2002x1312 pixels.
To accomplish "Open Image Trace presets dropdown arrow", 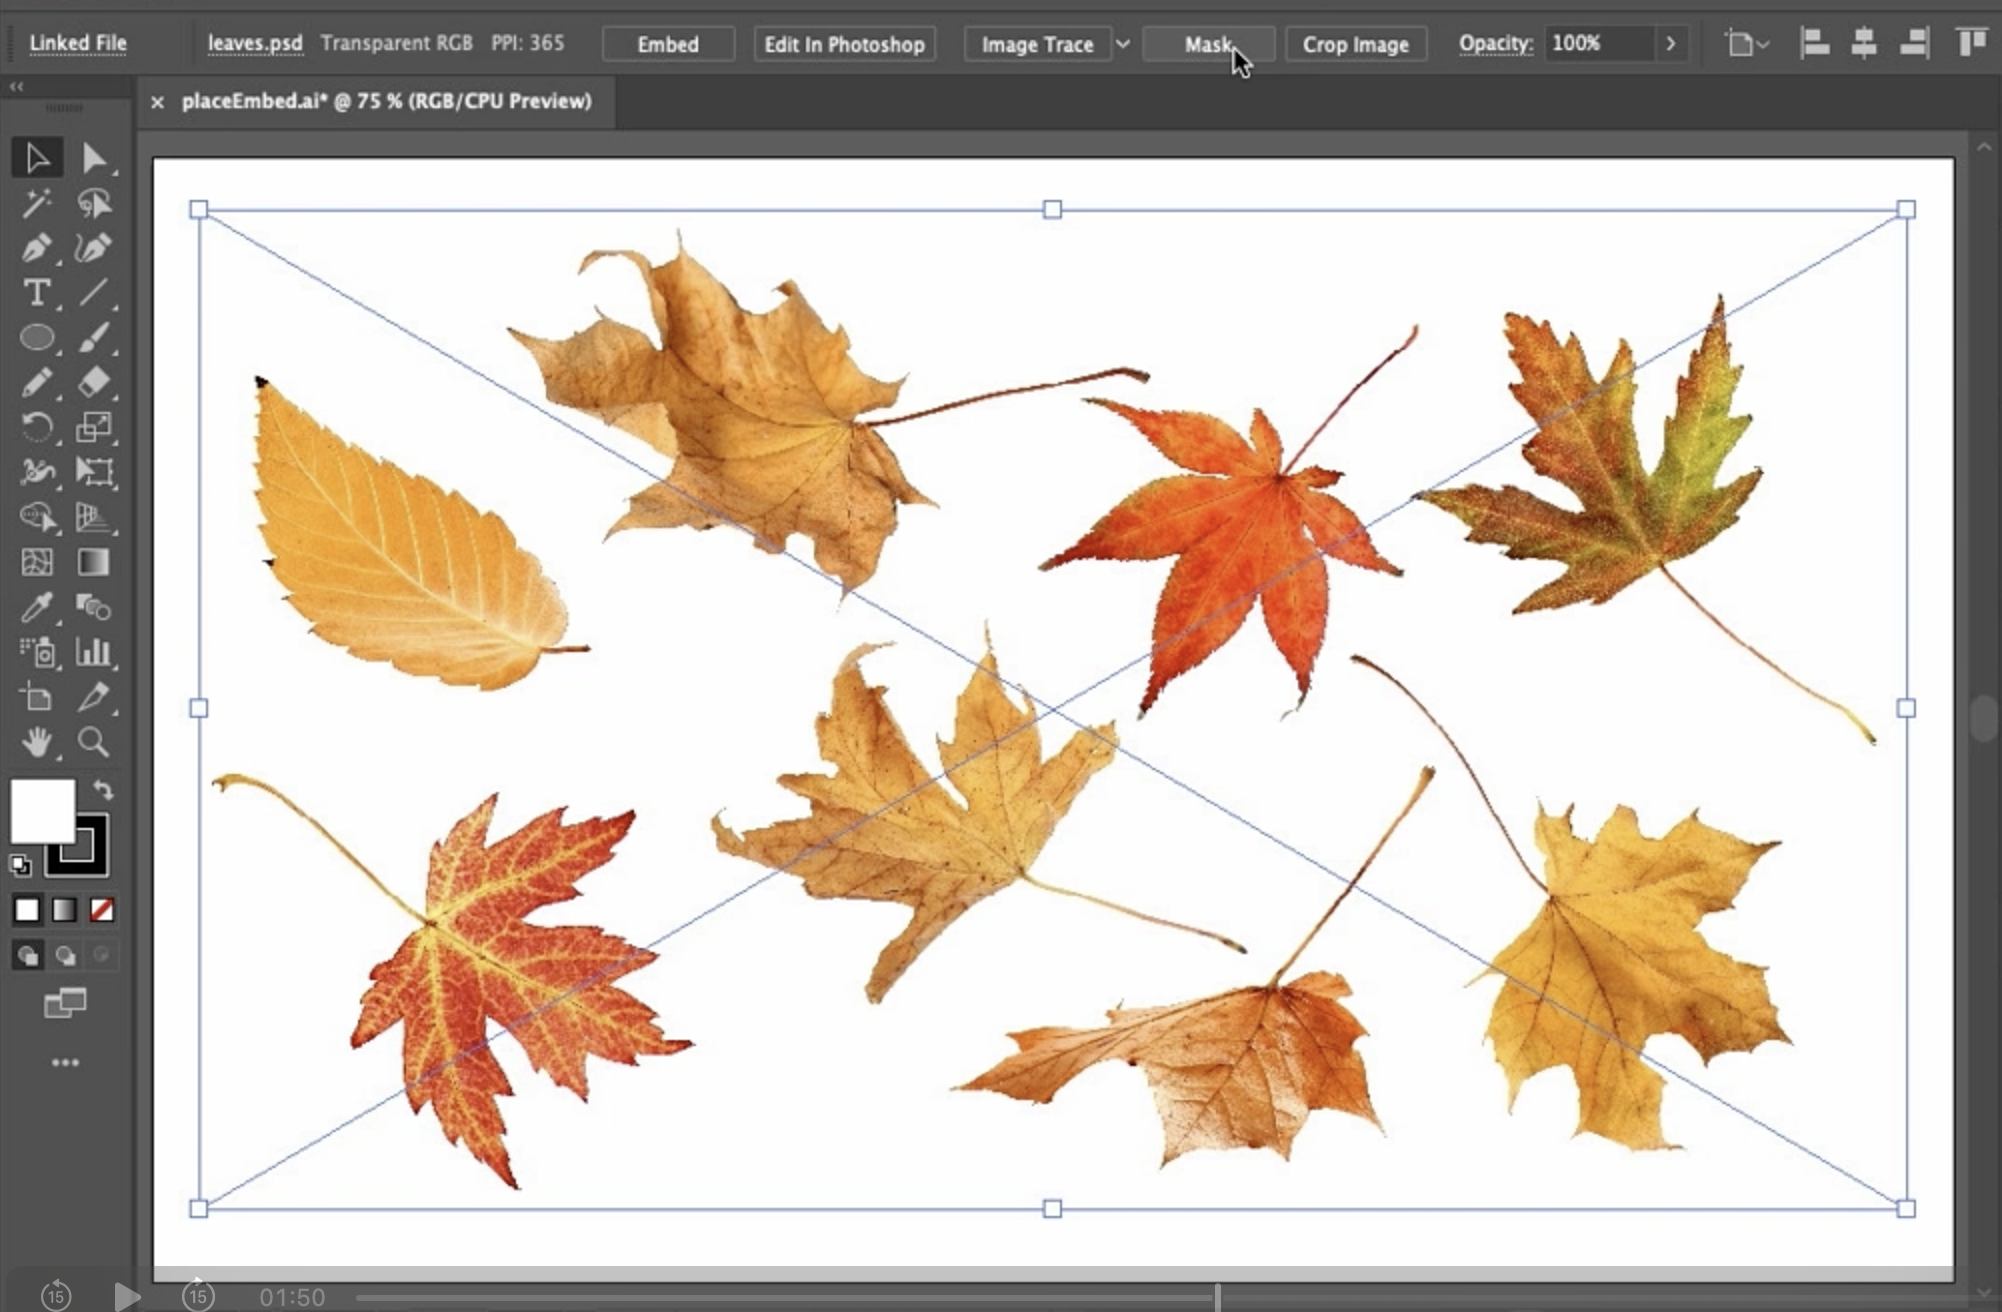I will pyautogui.click(x=1123, y=44).
